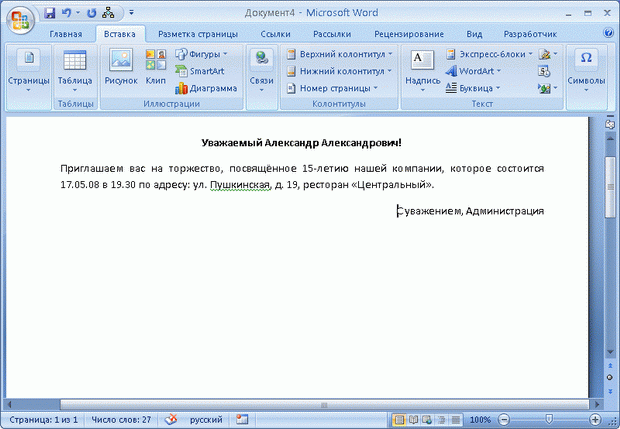The width and height of the screenshot is (620, 429).
Task: Select the Вставка tab
Action: pyautogui.click(x=120, y=34)
